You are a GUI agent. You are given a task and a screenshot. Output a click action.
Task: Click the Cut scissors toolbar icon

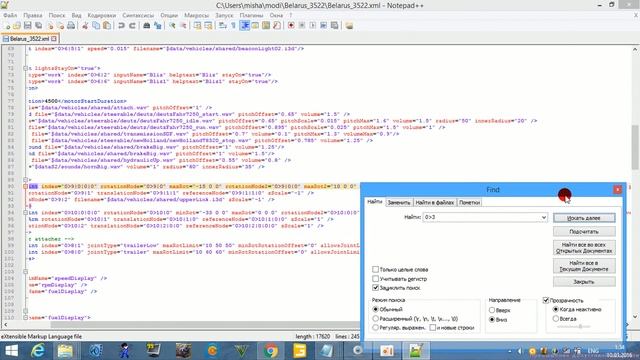85,26
